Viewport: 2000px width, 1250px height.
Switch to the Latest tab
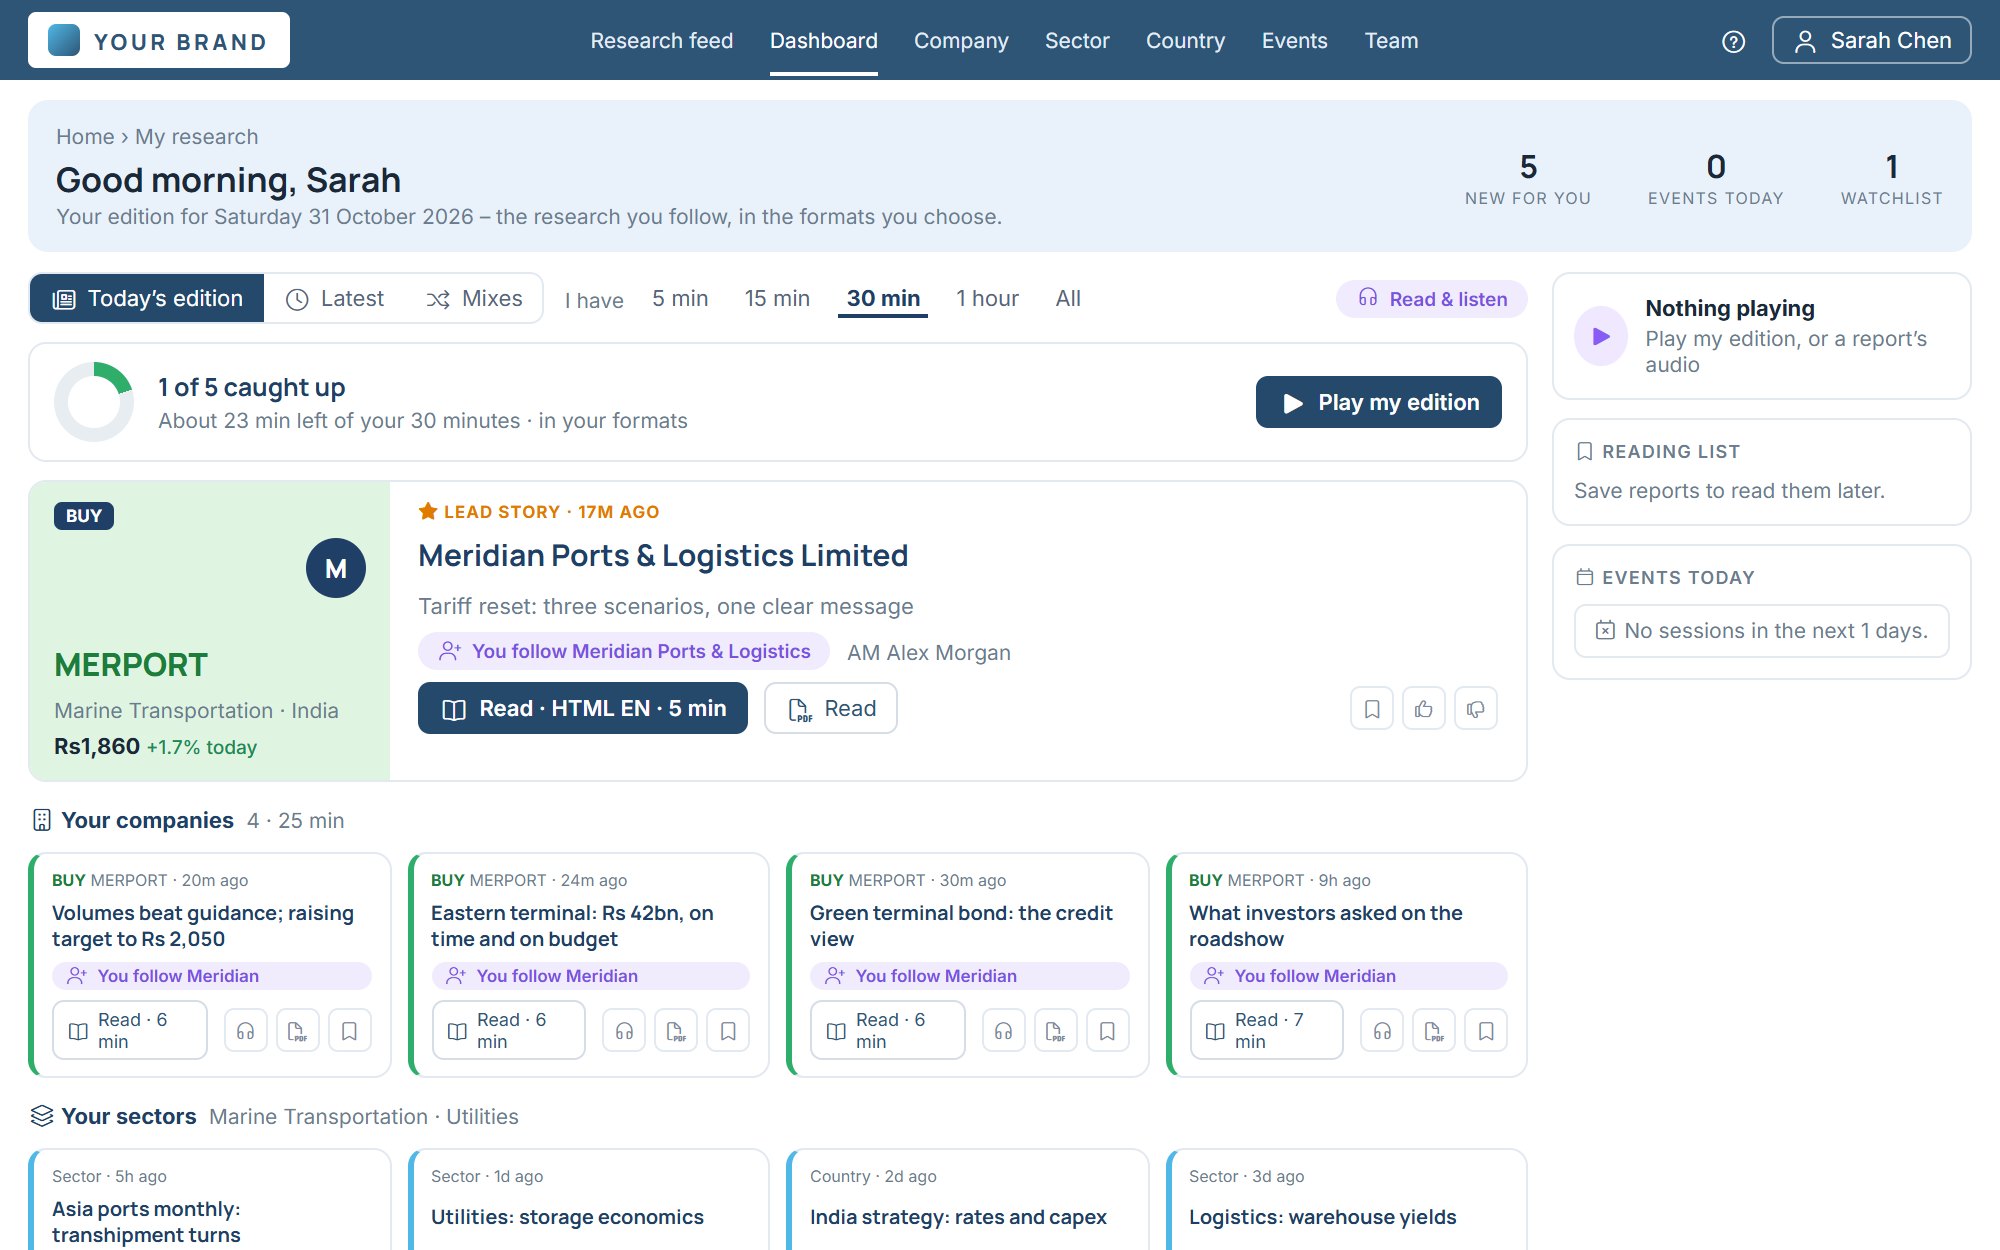click(335, 299)
